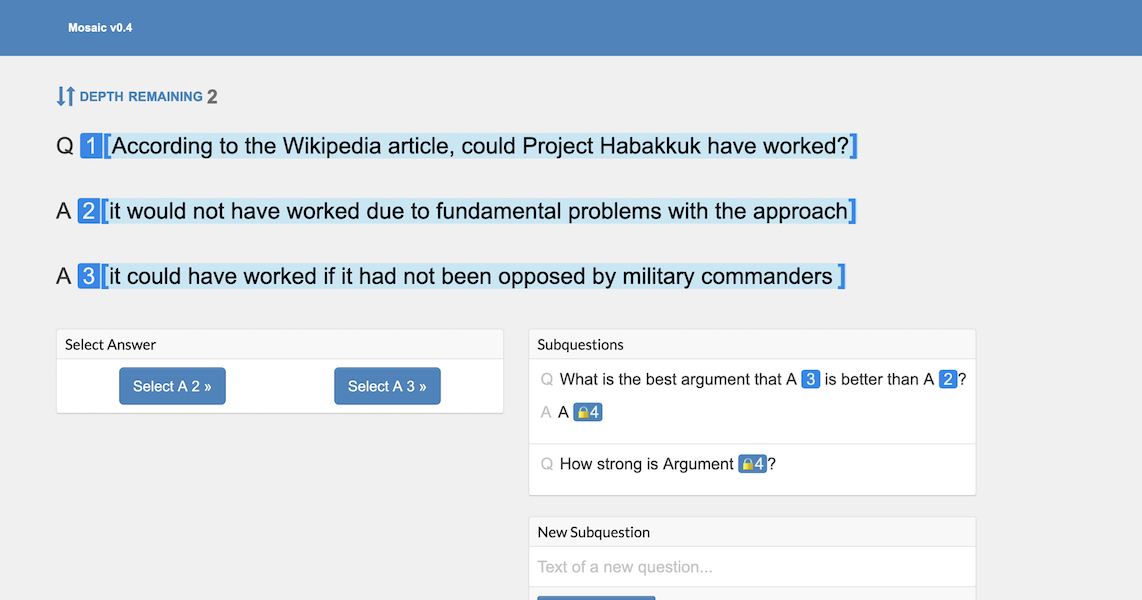Collapse pointer 3 in the second answer
The height and width of the screenshot is (600, 1142).
pyautogui.click(x=89, y=276)
